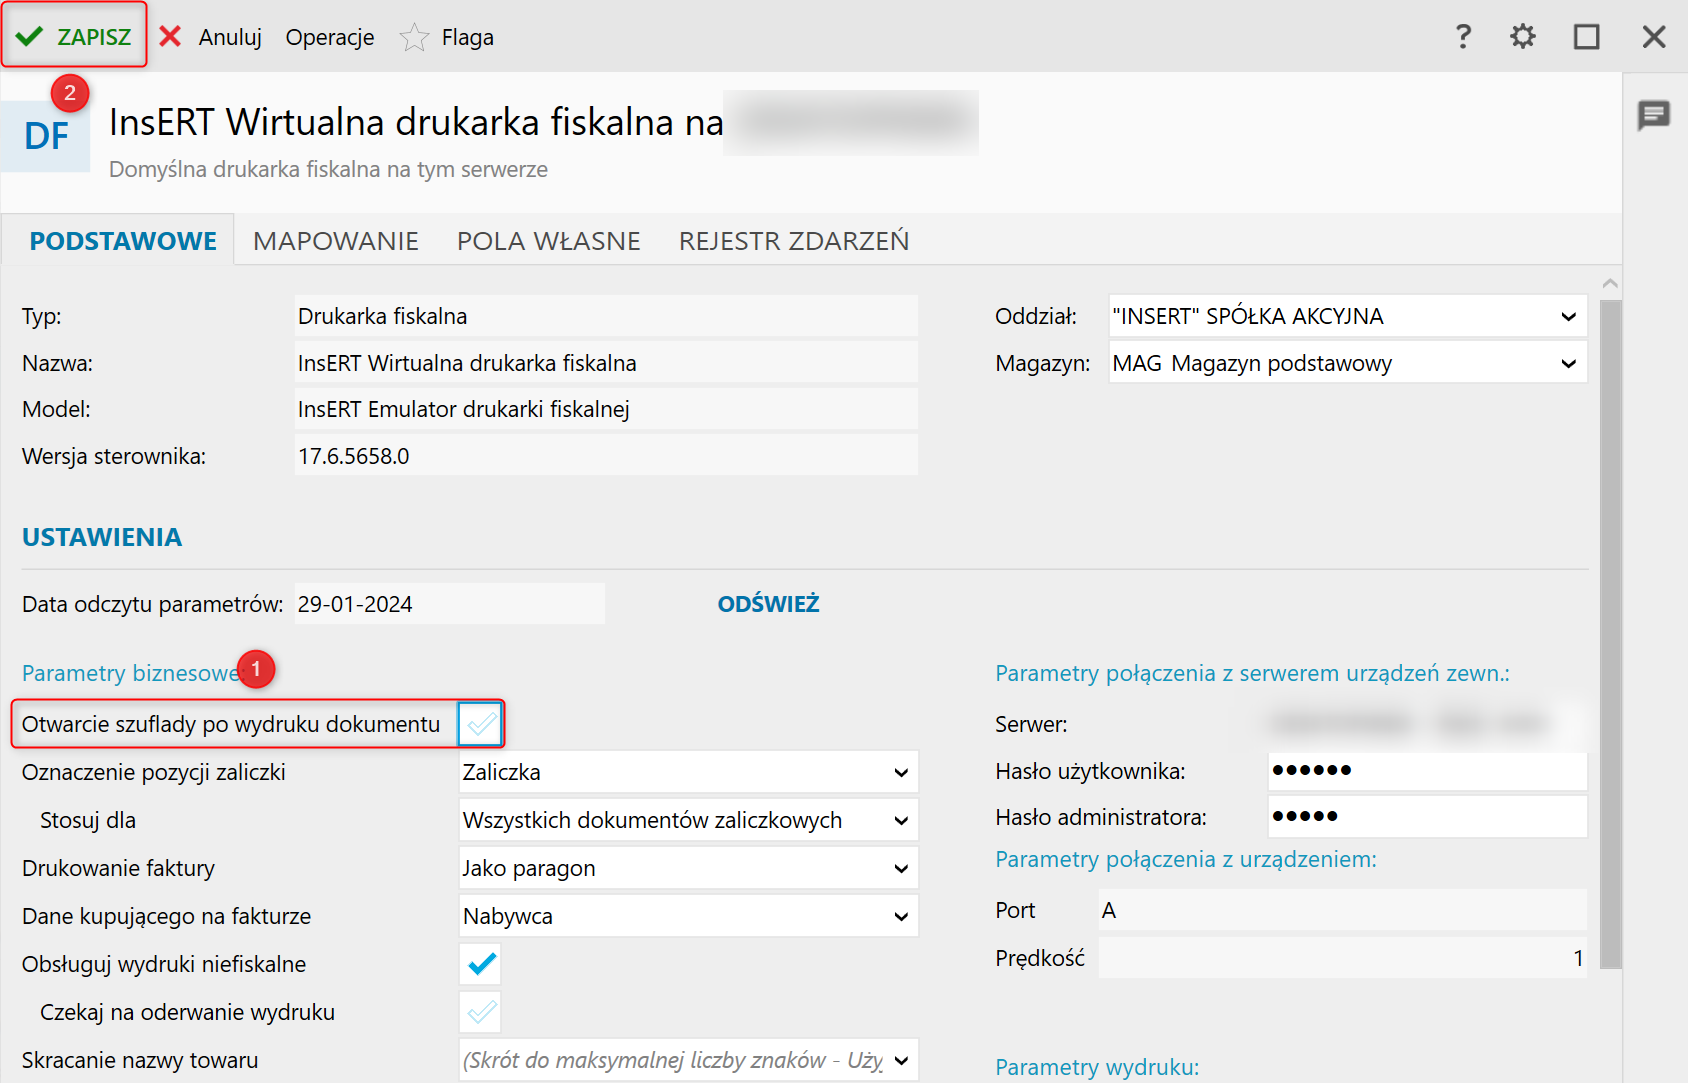The width and height of the screenshot is (1688, 1083).
Task: Open the Skracanie nazwy towaru dropdown
Action: click(688, 1060)
